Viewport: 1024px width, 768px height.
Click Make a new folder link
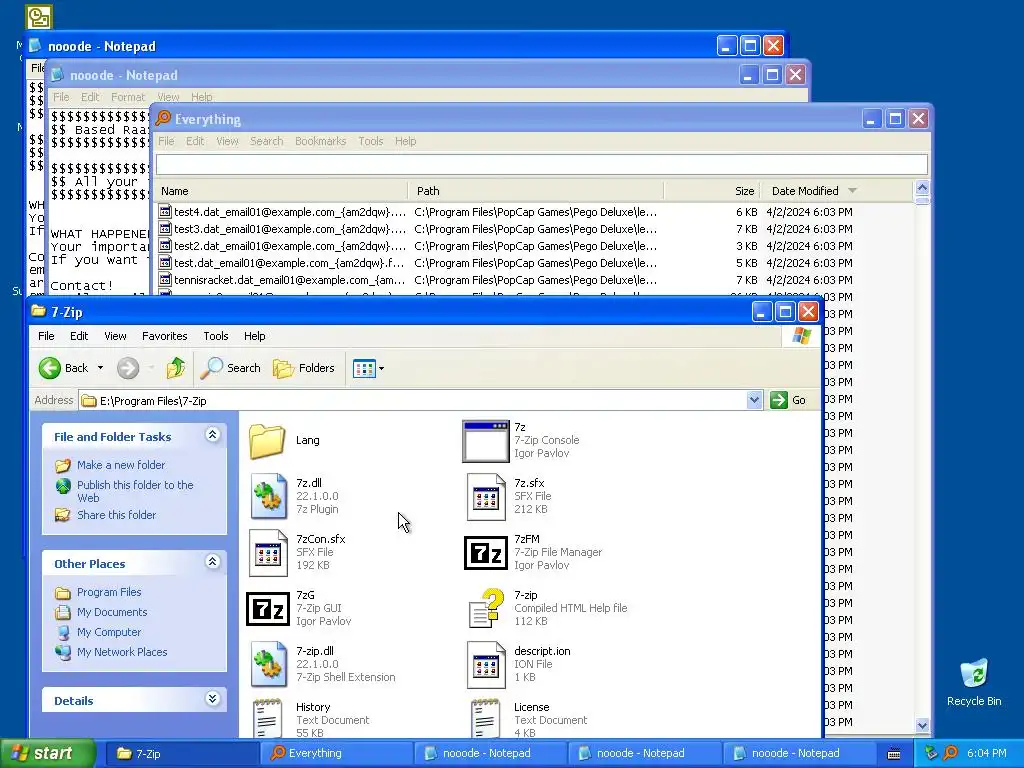click(121, 465)
